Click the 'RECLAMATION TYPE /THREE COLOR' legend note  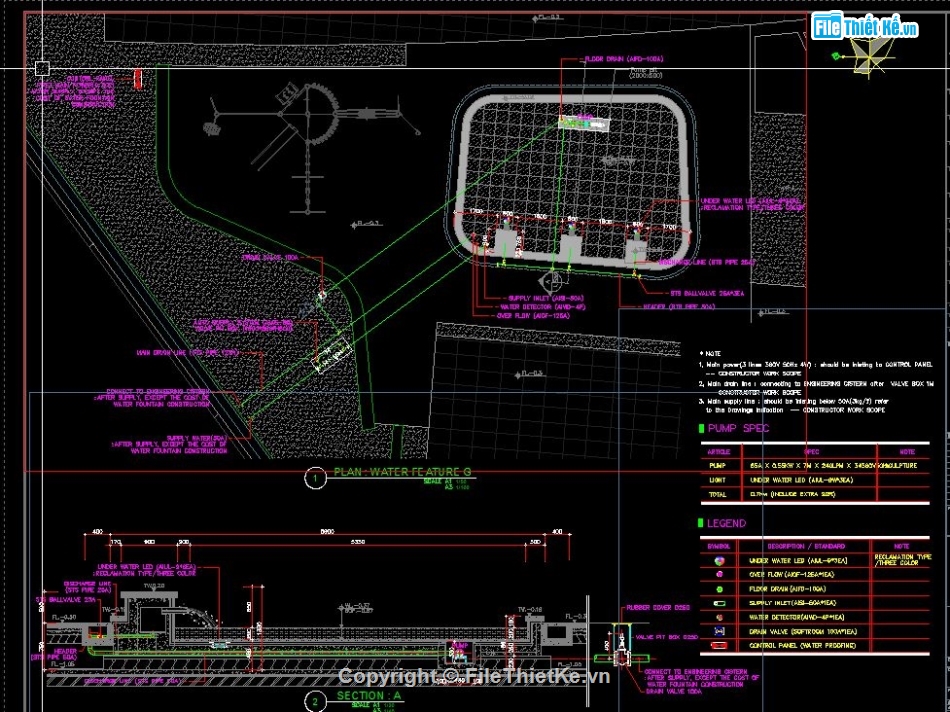(x=903, y=560)
